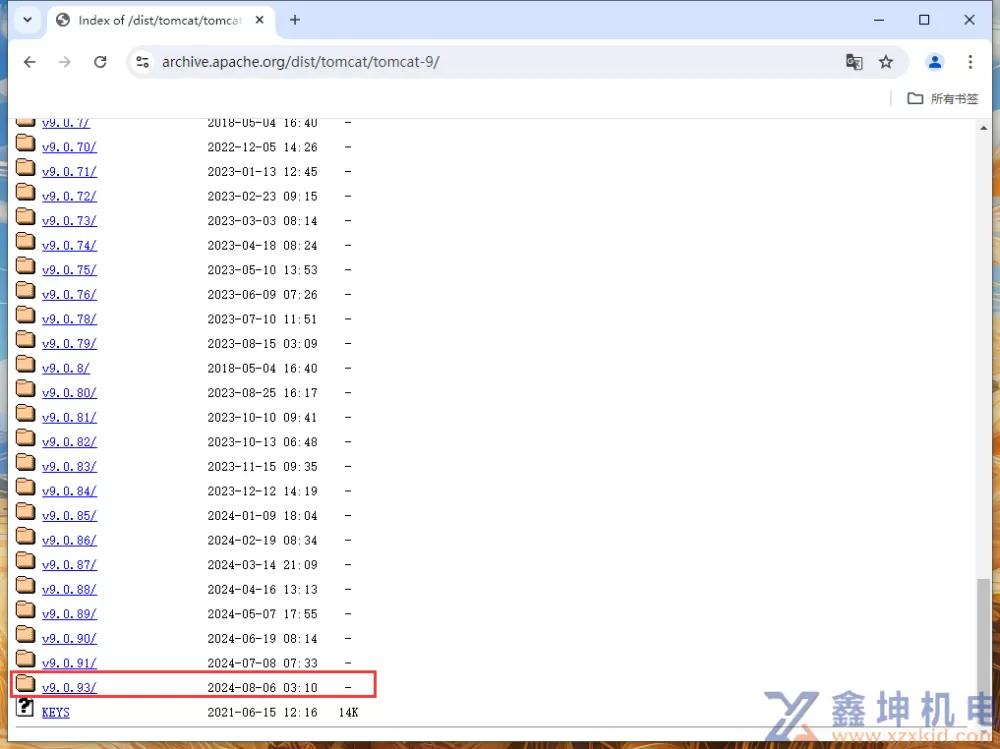Image resolution: width=1000 pixels, height=749 pixels.
Task: Click the folder icon beside v9.0.83/
Action: (26, 462)
